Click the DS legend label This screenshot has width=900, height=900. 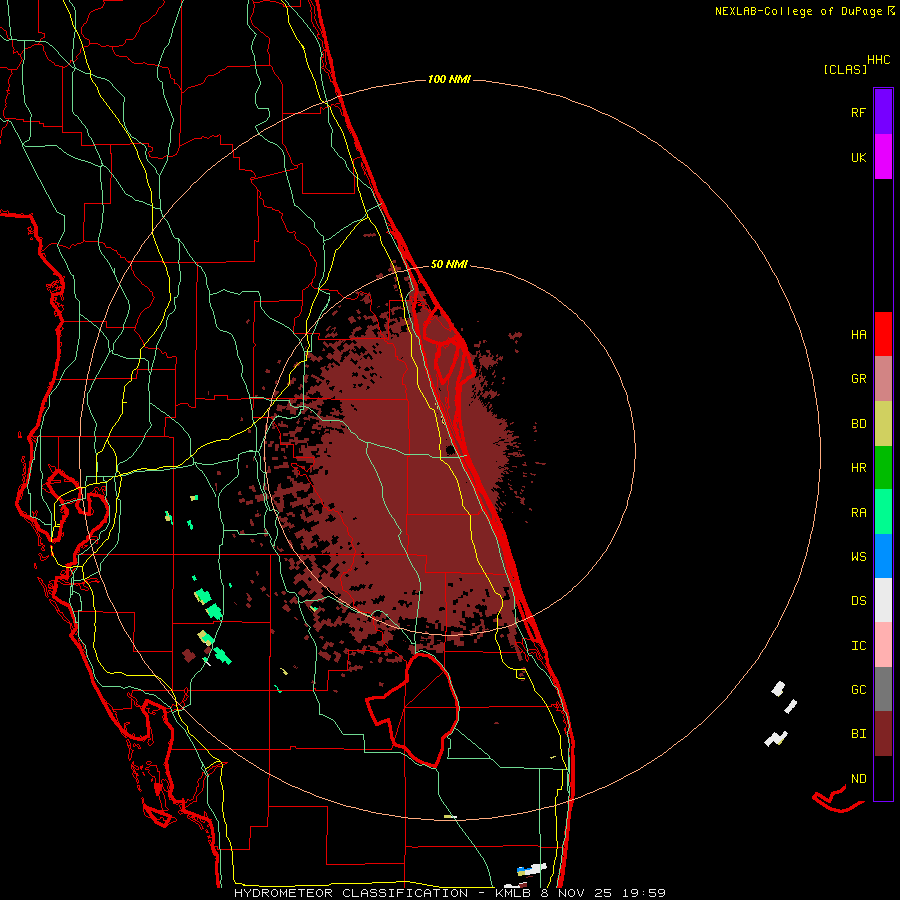click(x=858, y=601)
